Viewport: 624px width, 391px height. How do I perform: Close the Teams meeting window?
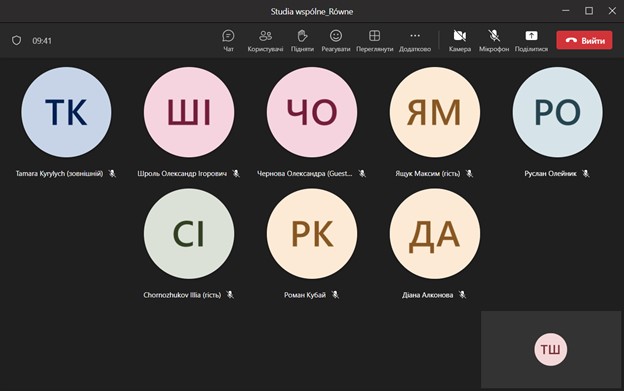click(x=612, y=11)
